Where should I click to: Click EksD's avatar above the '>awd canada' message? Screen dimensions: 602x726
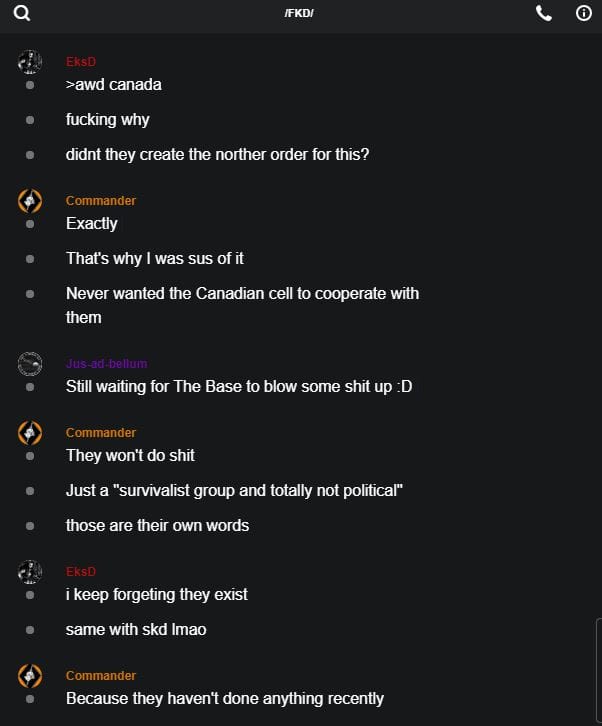point(30,62)
